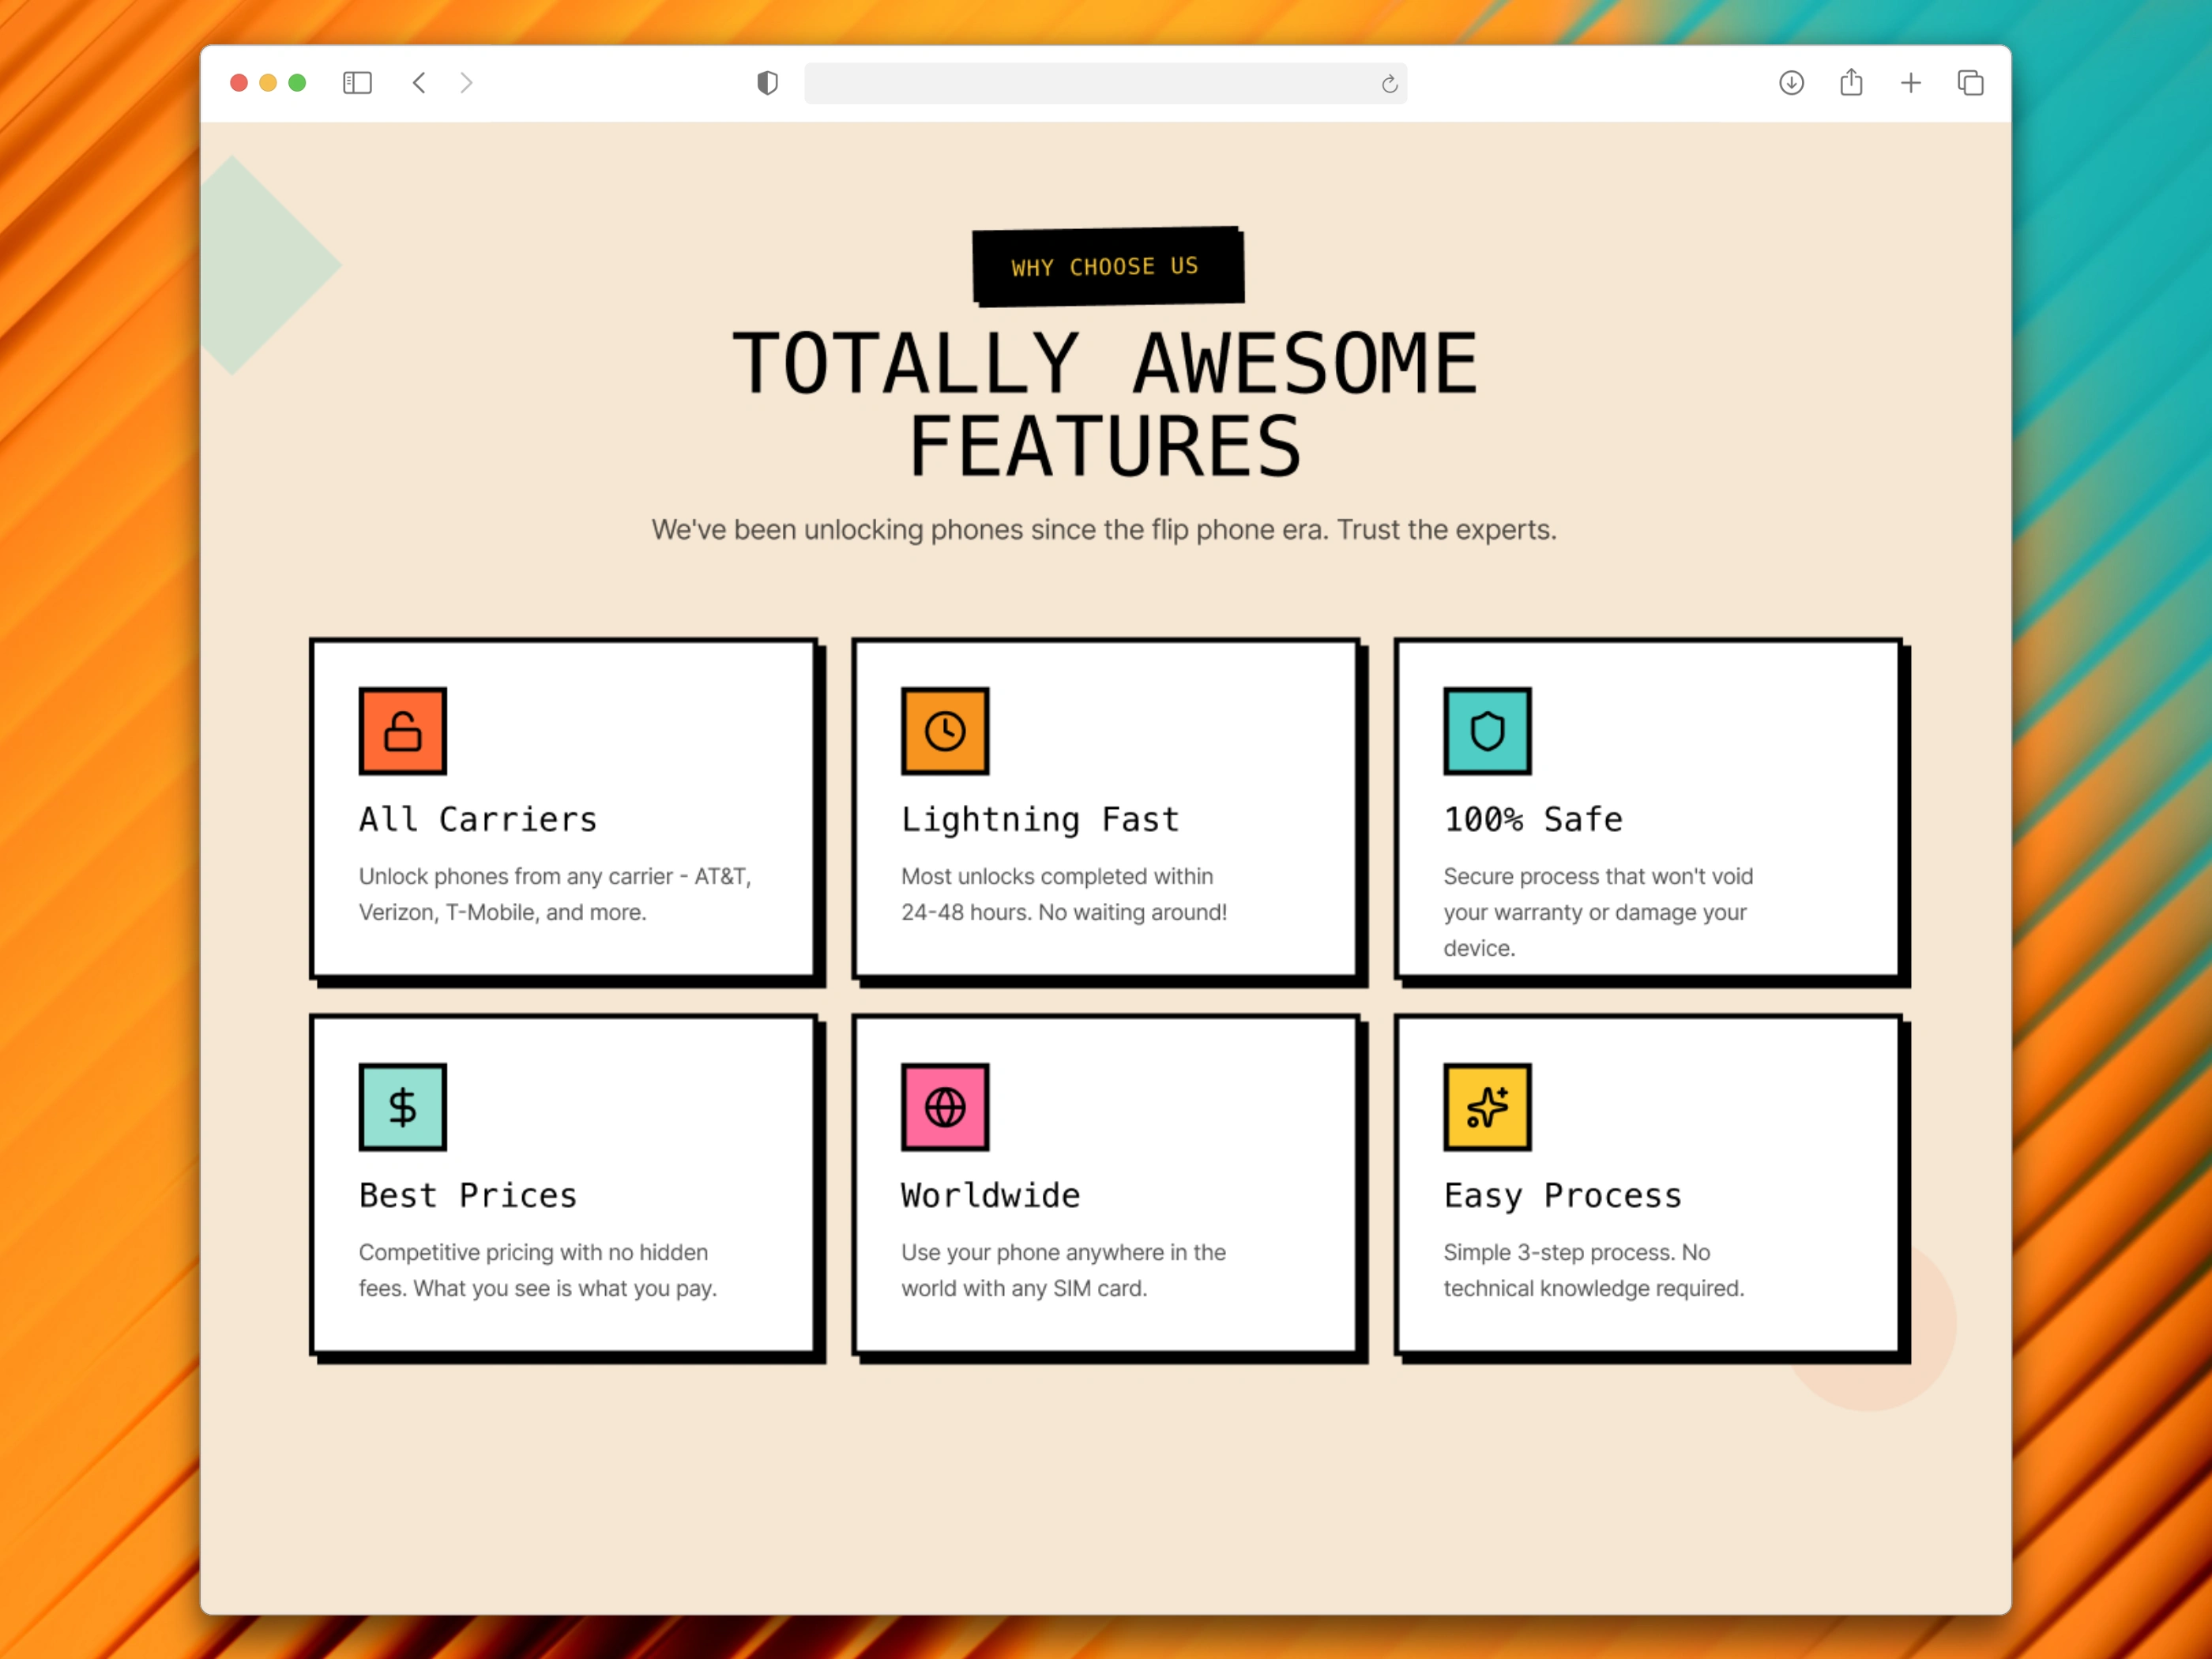This screenshot has width=2212, height=1659.
Task: Show tab overview
Action: click(1970, 83)
